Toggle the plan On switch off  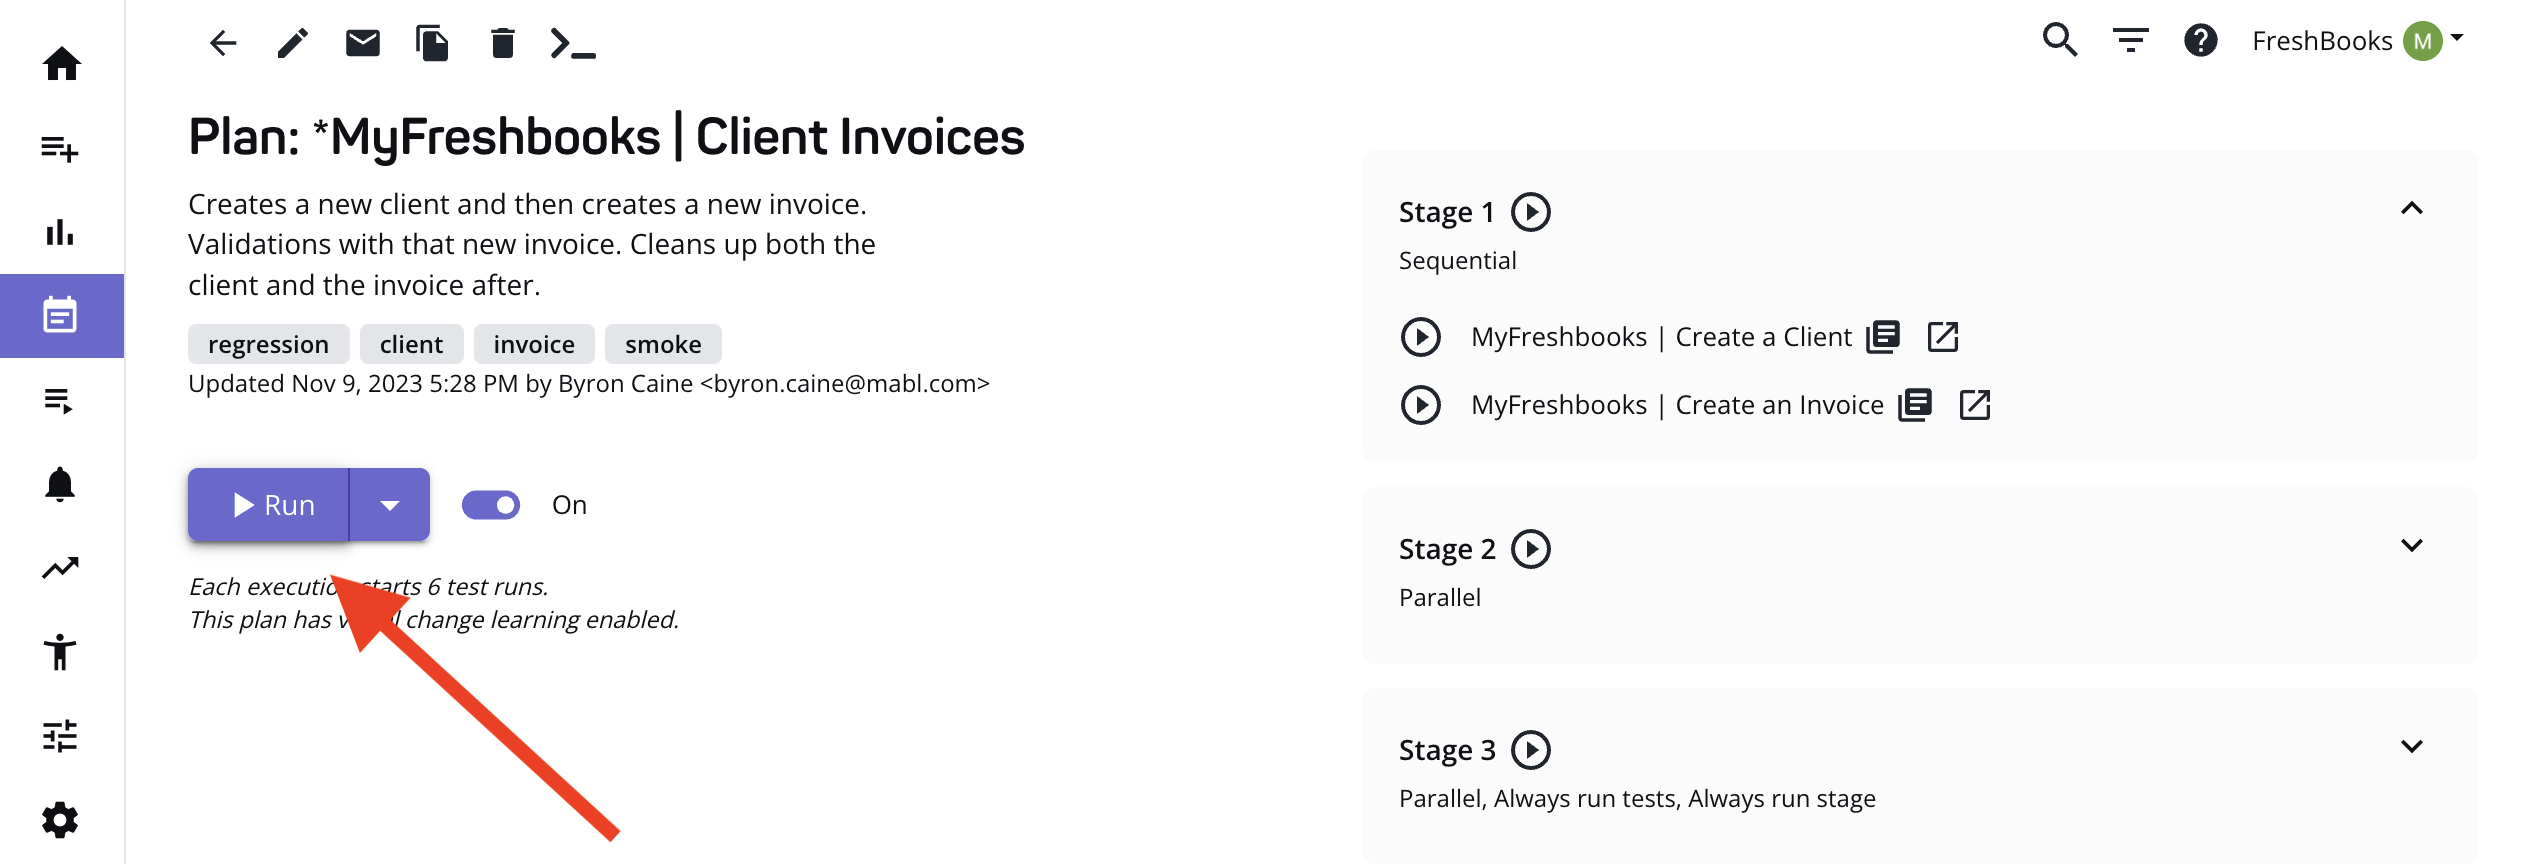(491, 505)
